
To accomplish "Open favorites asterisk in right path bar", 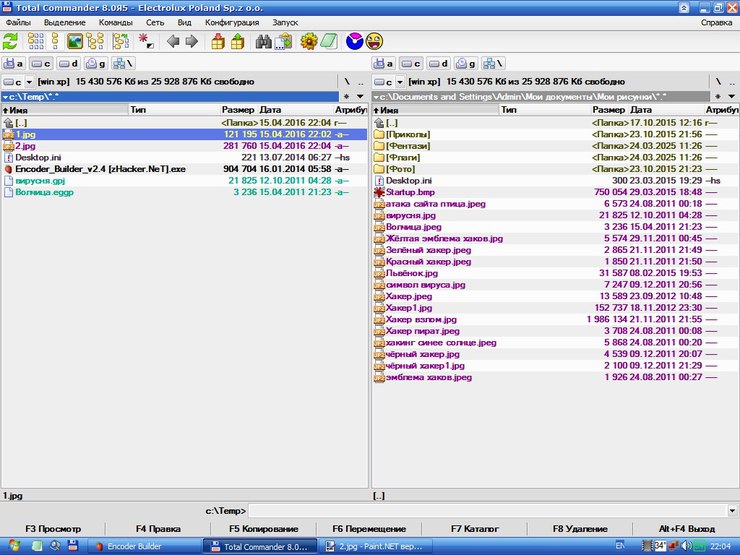I will point(718,97).
